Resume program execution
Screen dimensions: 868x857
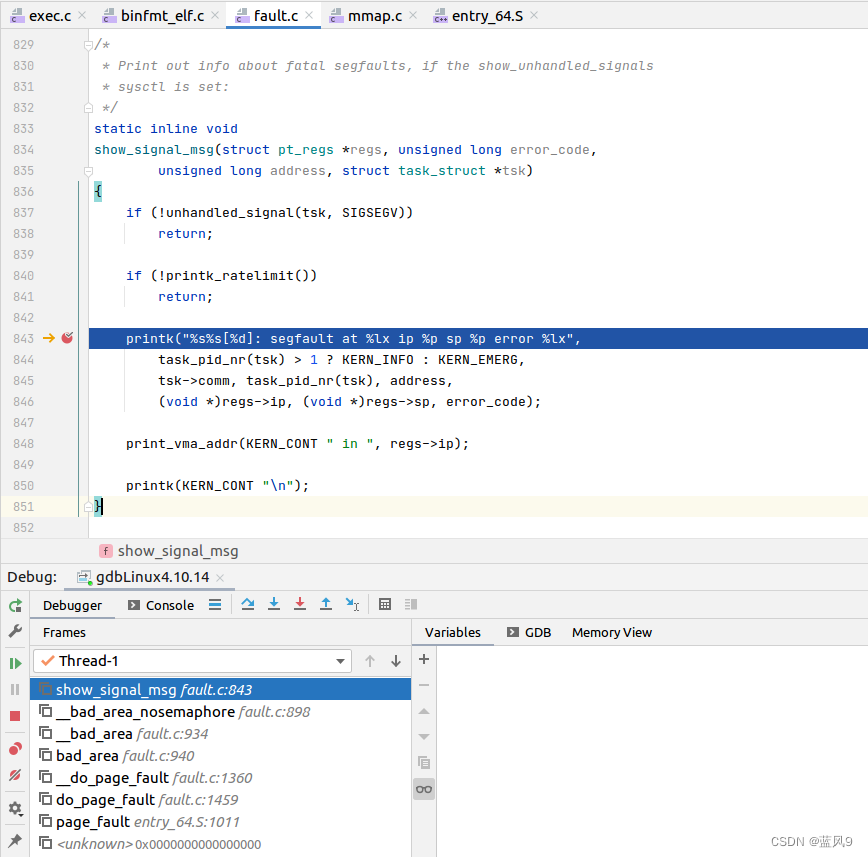16,663
